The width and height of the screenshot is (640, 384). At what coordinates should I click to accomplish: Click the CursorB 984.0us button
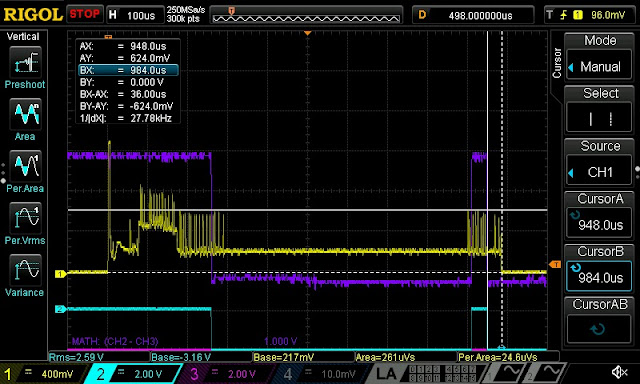[x=599, y=277]
